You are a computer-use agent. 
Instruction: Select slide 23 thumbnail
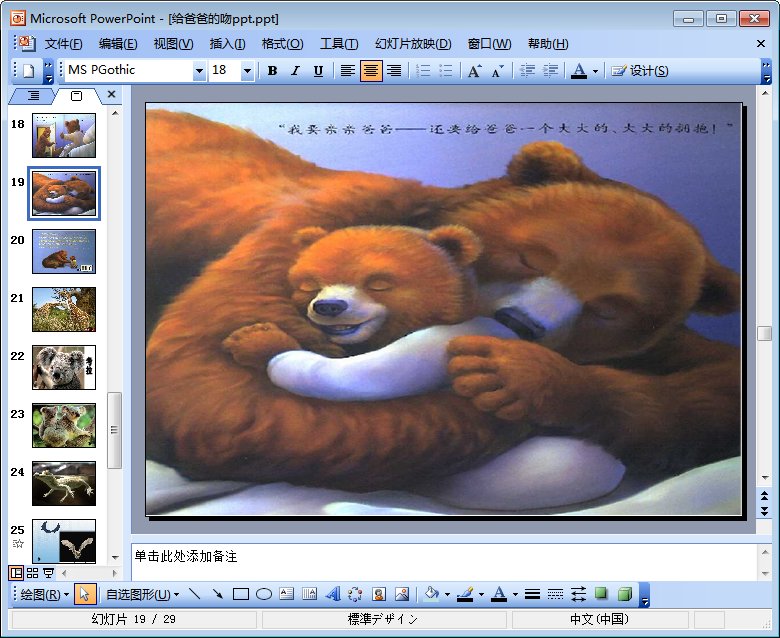64,425
